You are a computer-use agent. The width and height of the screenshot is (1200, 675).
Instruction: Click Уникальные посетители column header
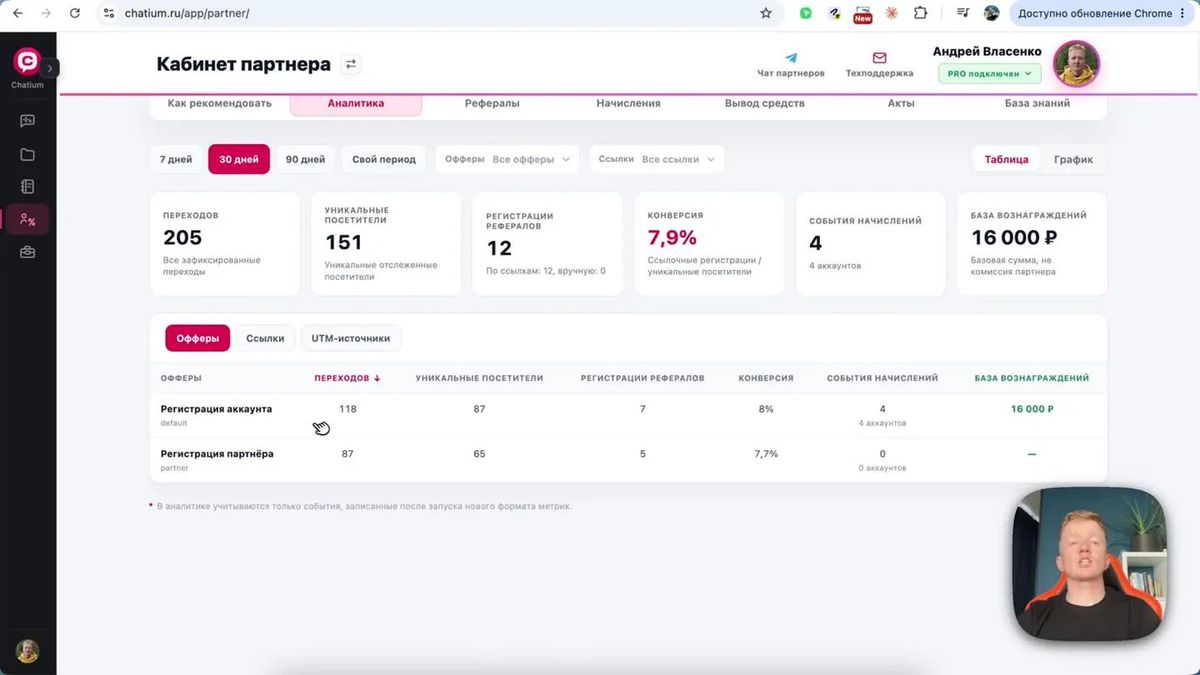pyautogui.click(x=479, y=378)
